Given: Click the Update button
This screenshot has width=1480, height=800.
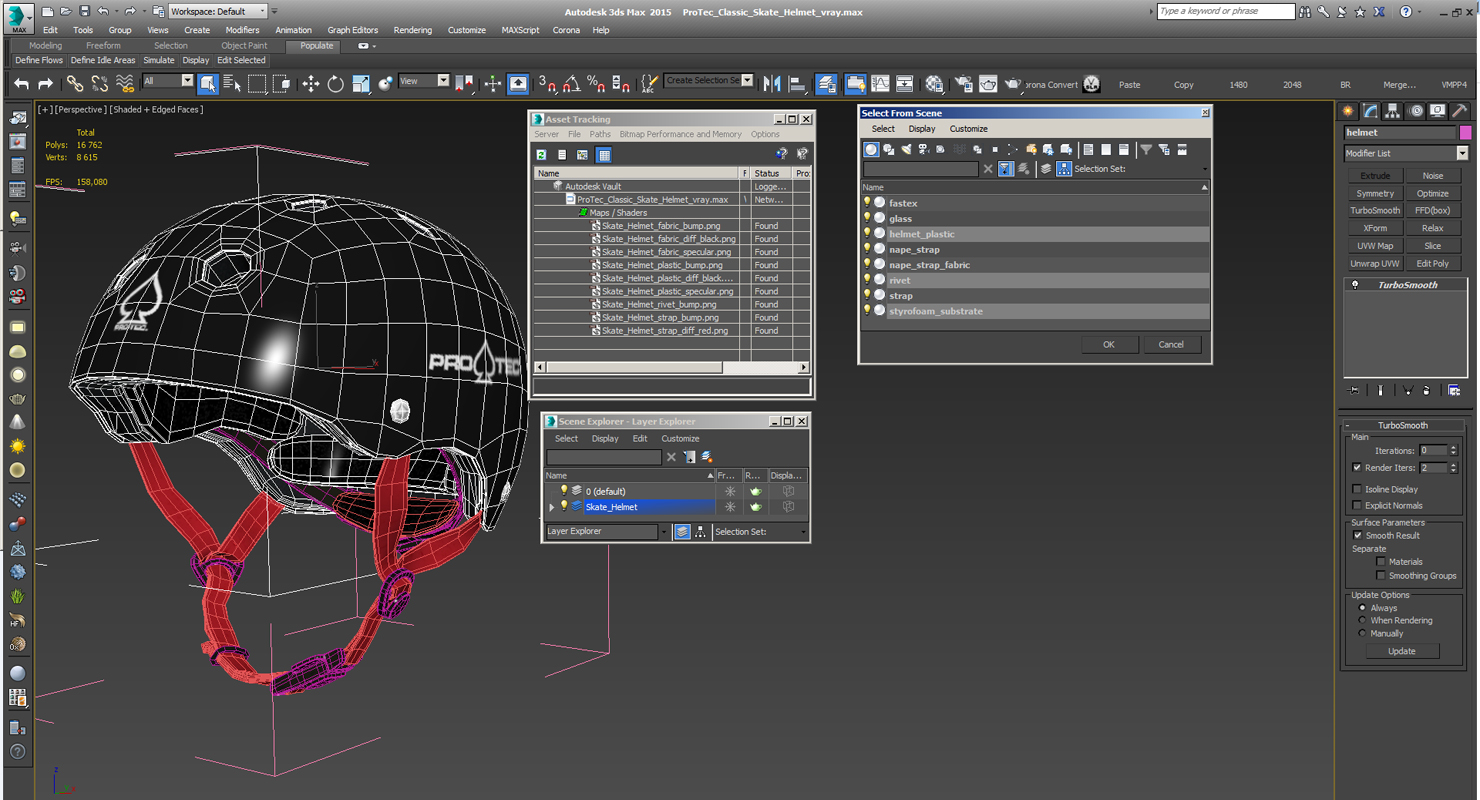Looking at the screenshot, I should [x=1401, y=651].
